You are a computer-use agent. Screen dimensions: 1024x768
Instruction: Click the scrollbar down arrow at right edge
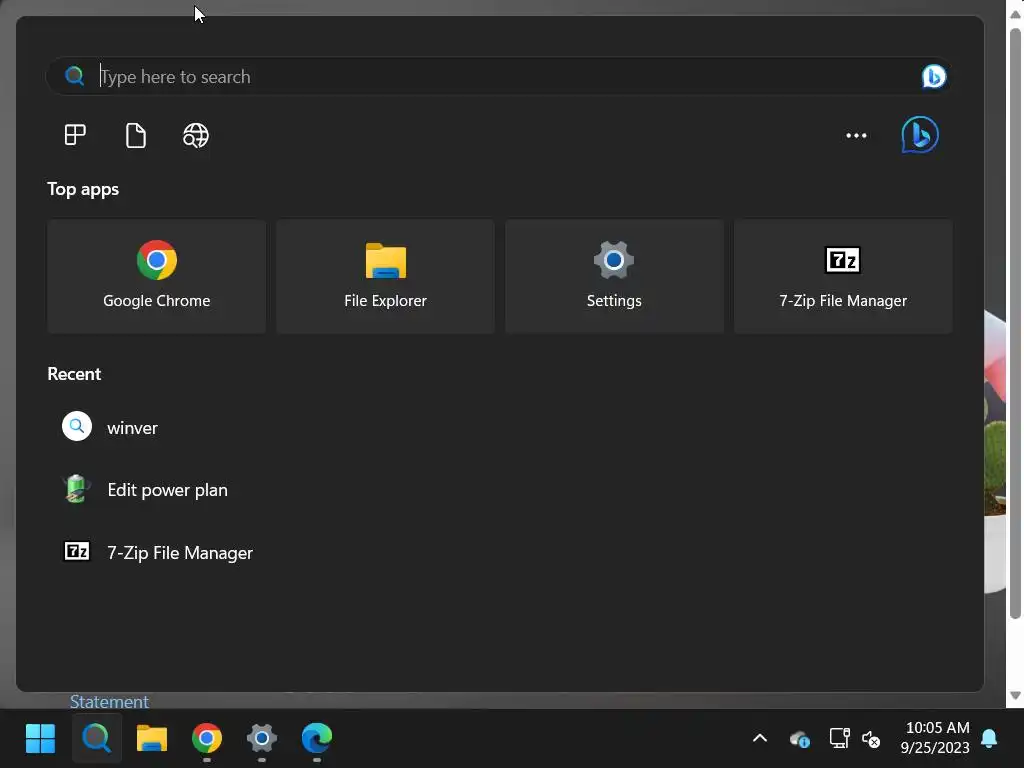tap(1015, 696)
